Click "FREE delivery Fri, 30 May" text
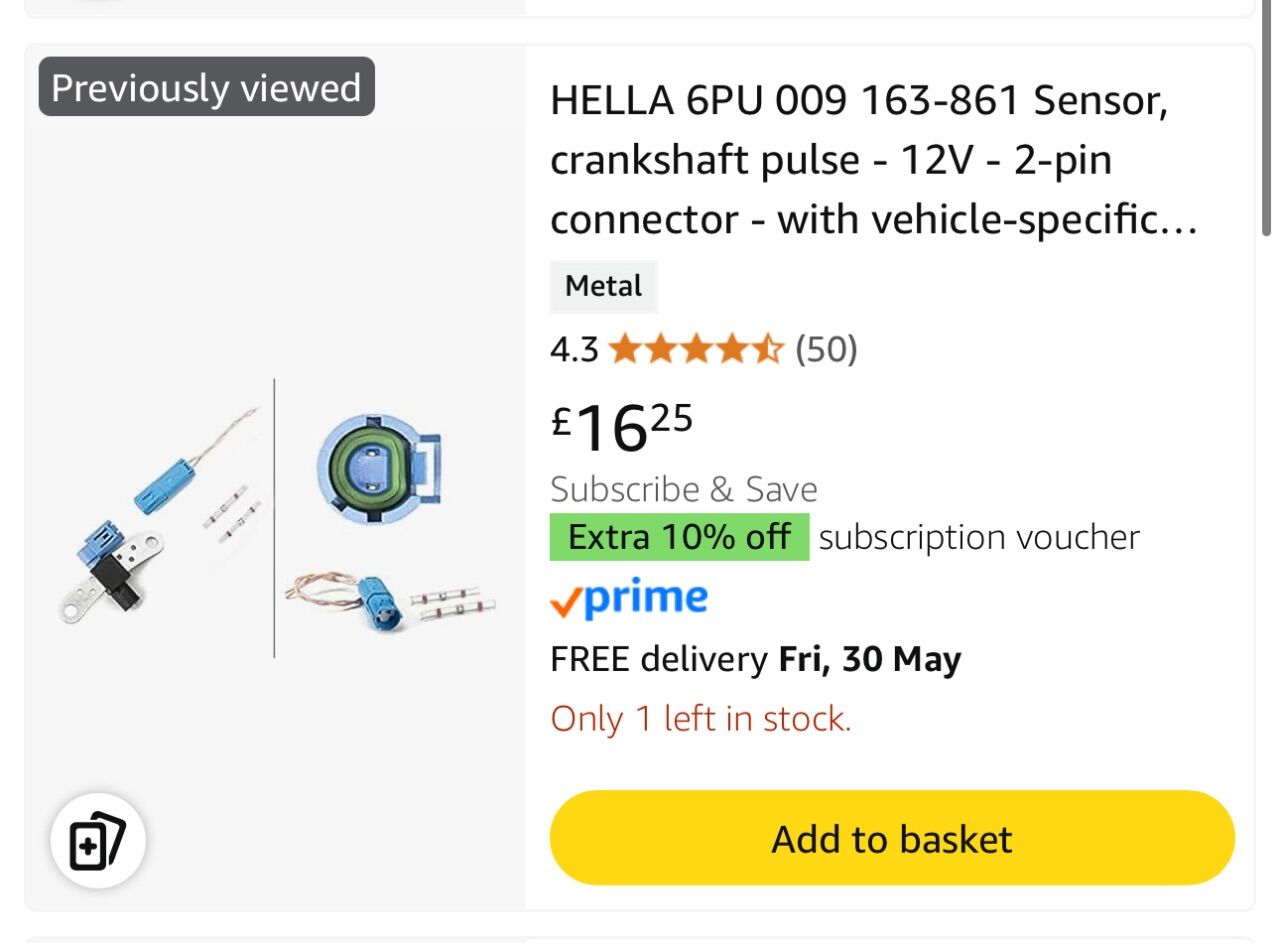This screenshot has height=943, width=1280. click(x=755, y=660)
